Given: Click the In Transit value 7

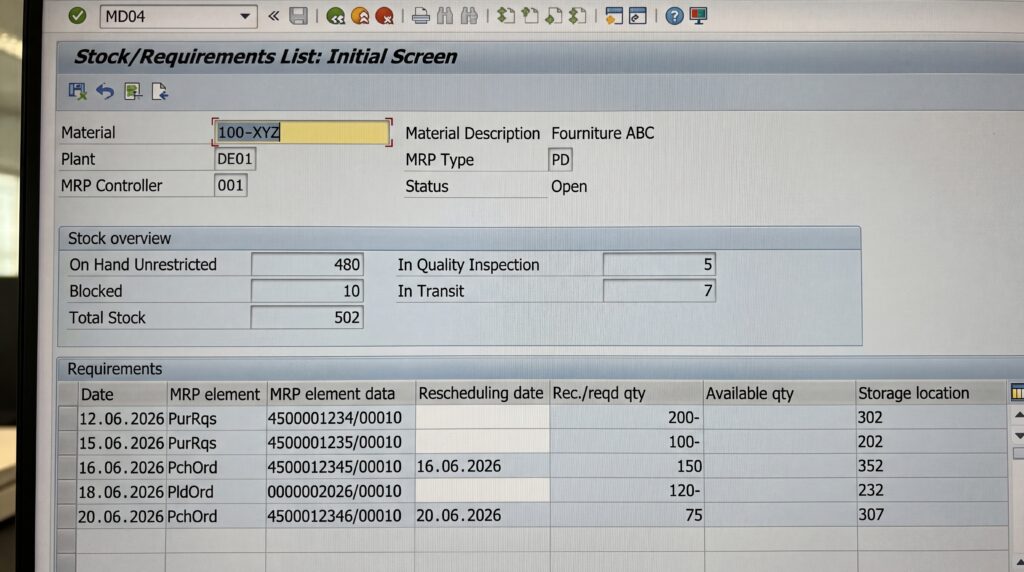Looking at the screenshot, I should 659,291.
